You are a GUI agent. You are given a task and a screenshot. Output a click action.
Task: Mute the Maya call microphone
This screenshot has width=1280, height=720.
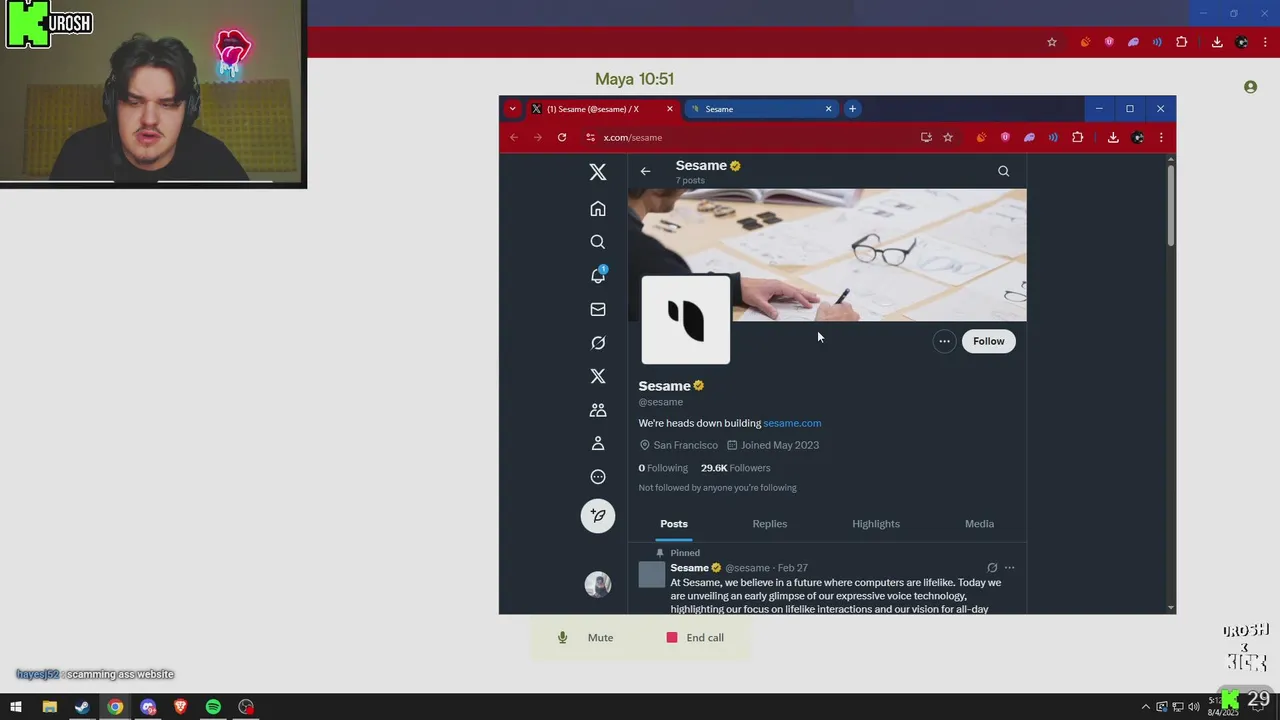coord(586,638)
